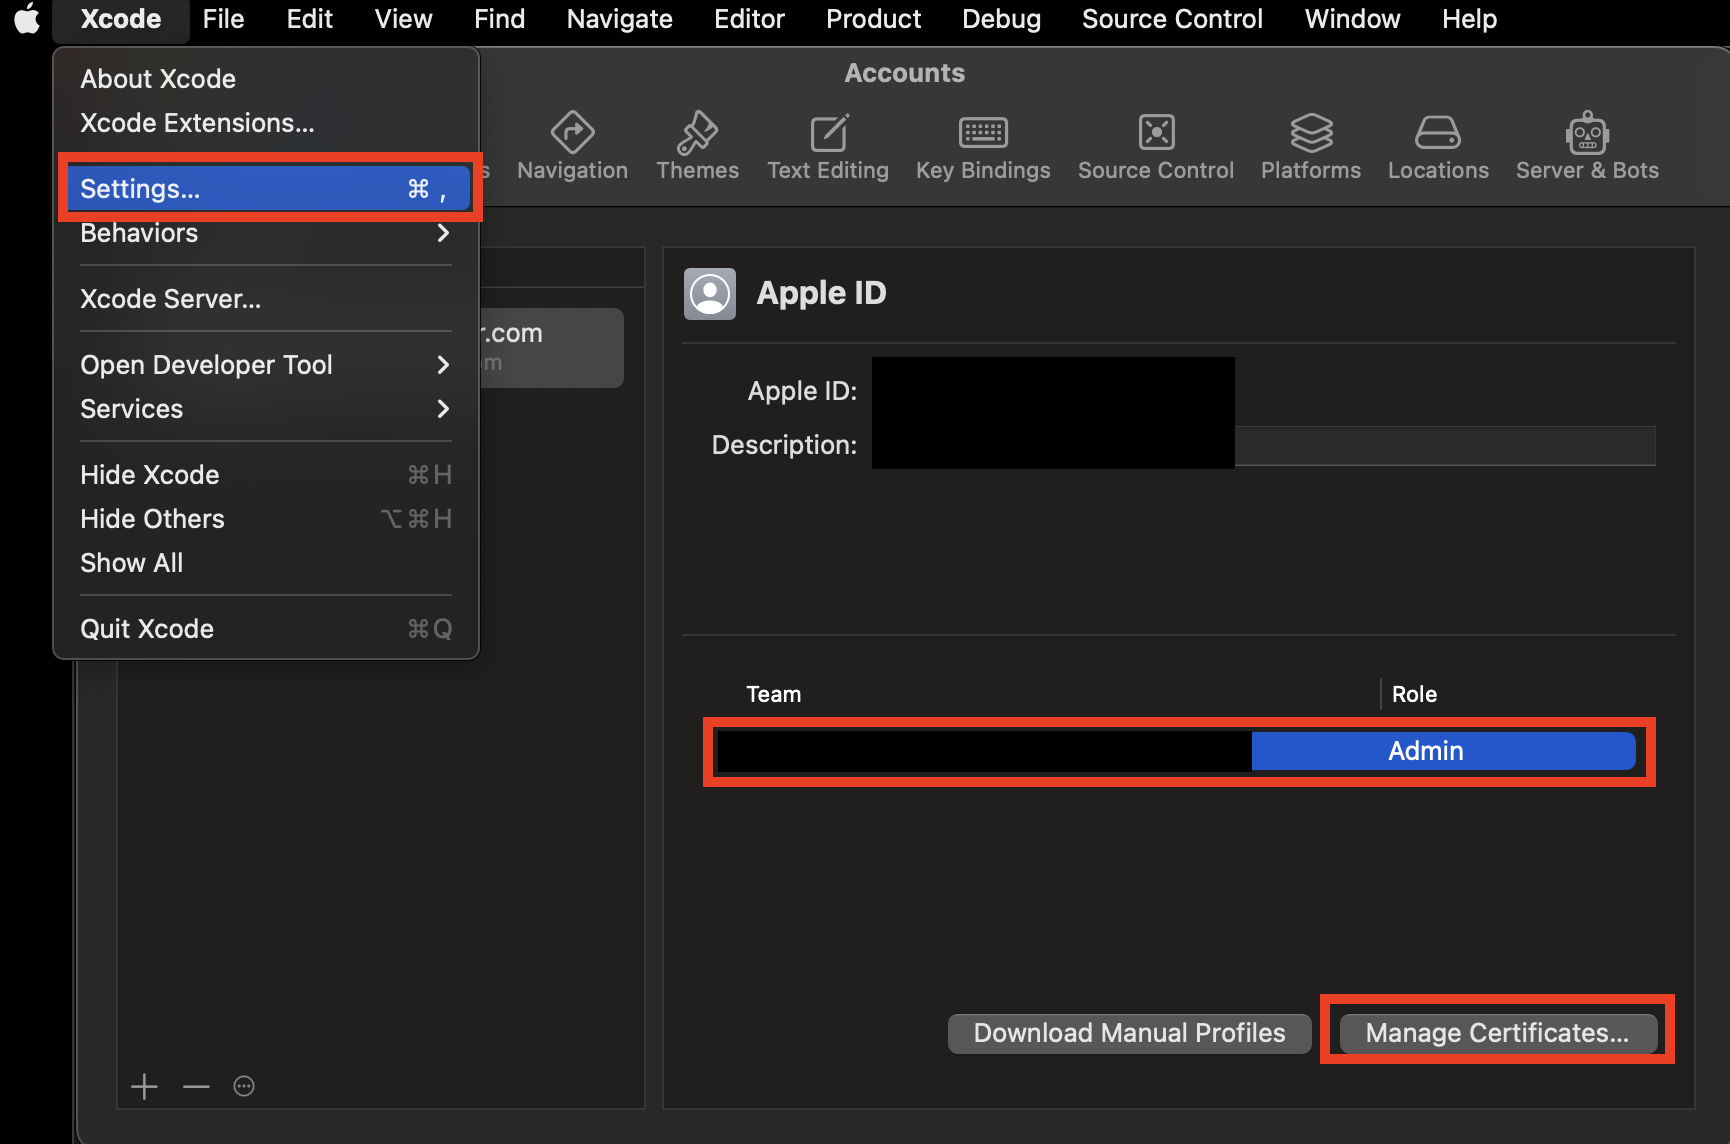
Task: Choose About Xcode menu item
Action: 265,79
